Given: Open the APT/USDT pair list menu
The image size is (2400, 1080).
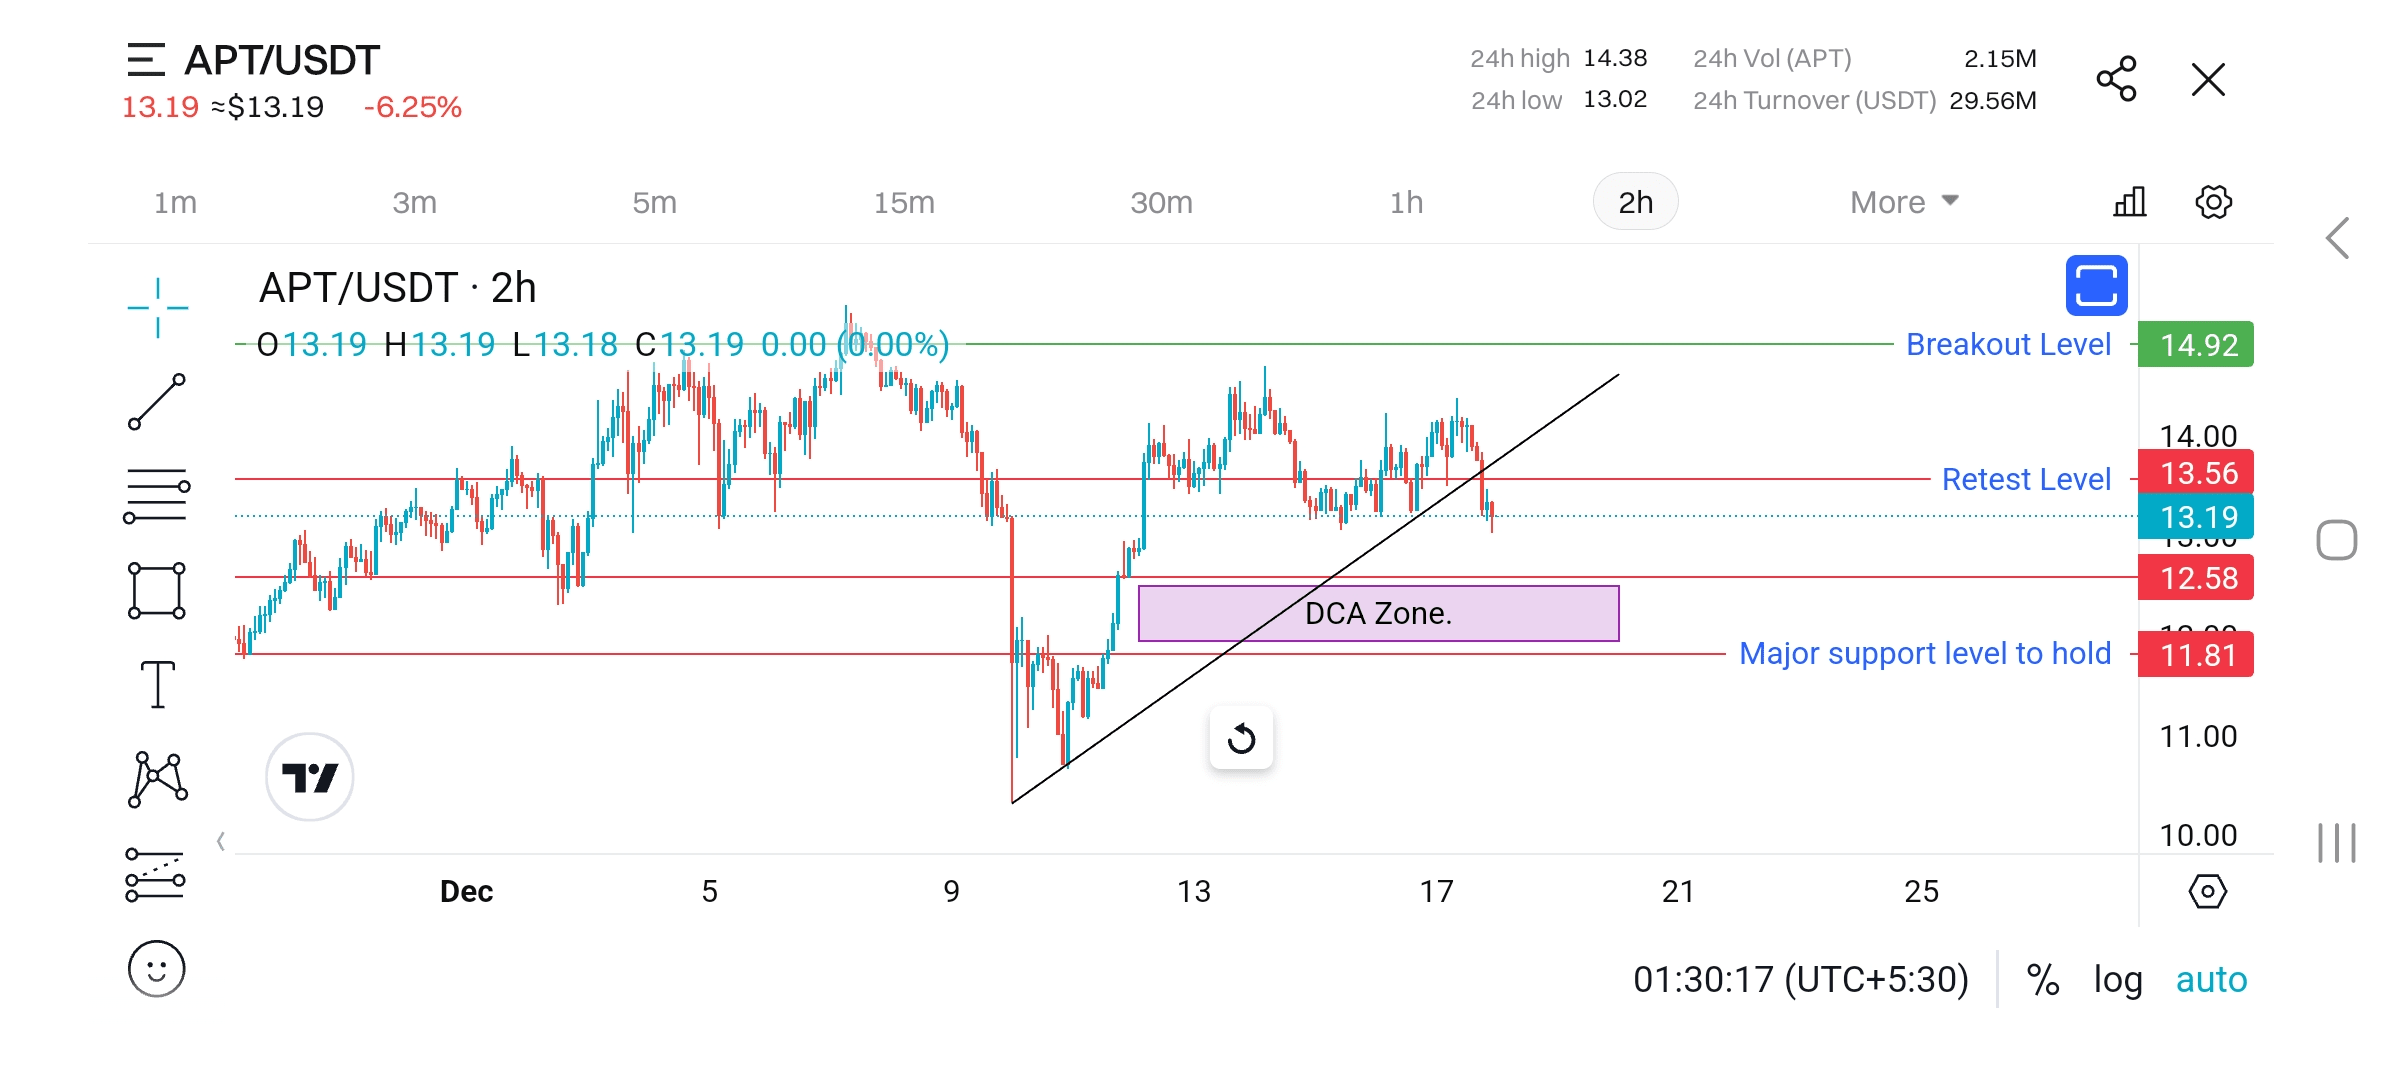Looking at the screenshot, I should tap(145, 60).
